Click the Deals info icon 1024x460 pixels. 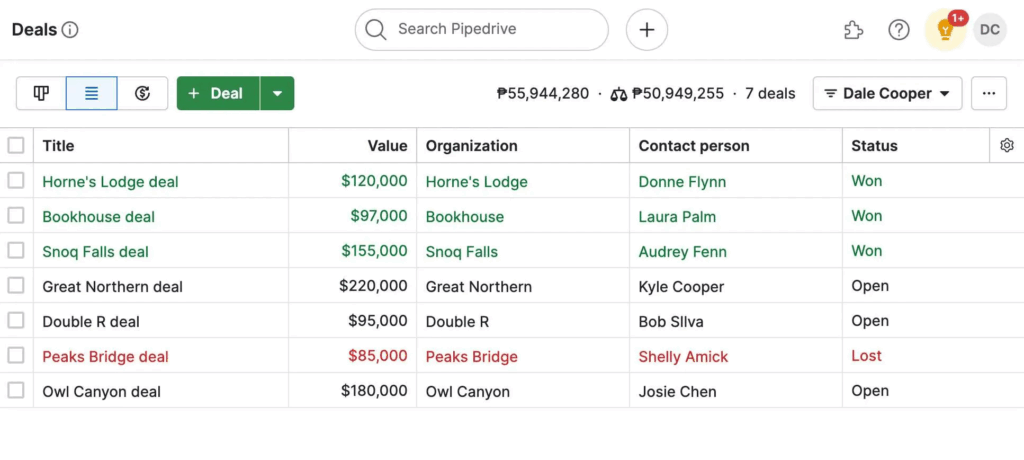point(70,30)
